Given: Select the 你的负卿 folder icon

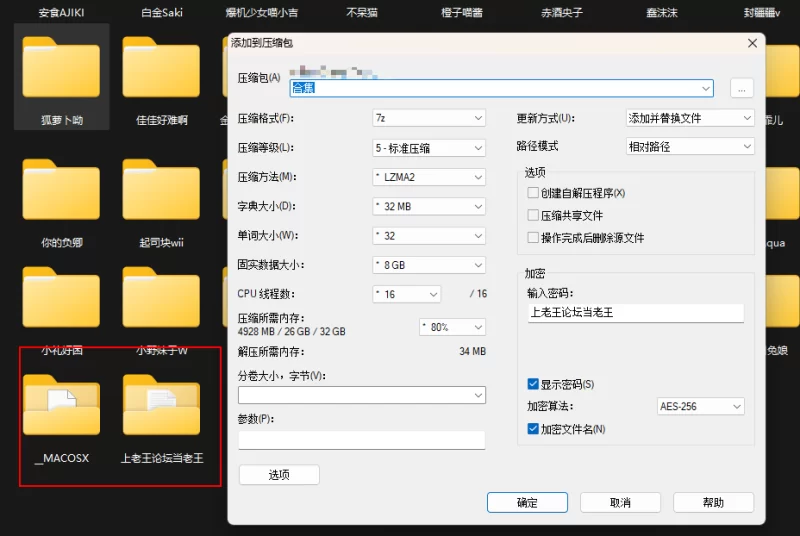Looking at the screenshot, I should [x=61, y=190].
